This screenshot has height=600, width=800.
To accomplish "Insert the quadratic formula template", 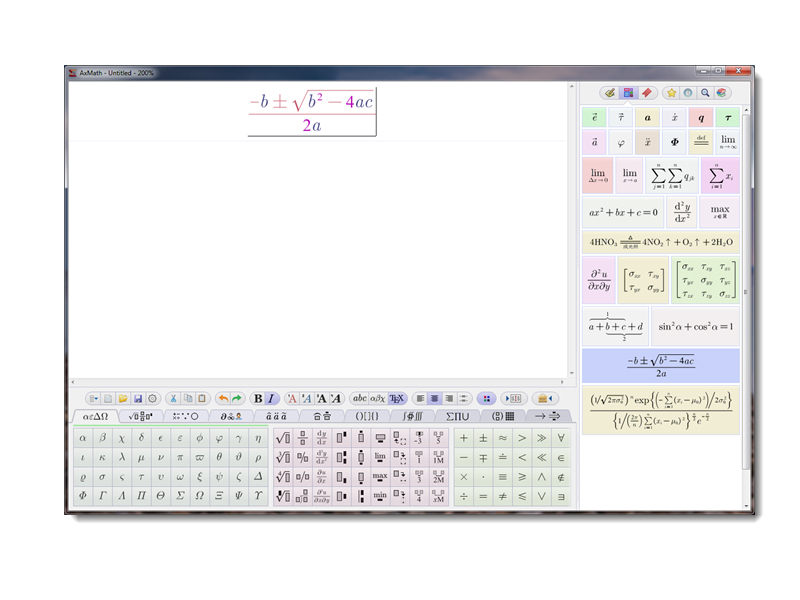I will (x=660, y=365).
